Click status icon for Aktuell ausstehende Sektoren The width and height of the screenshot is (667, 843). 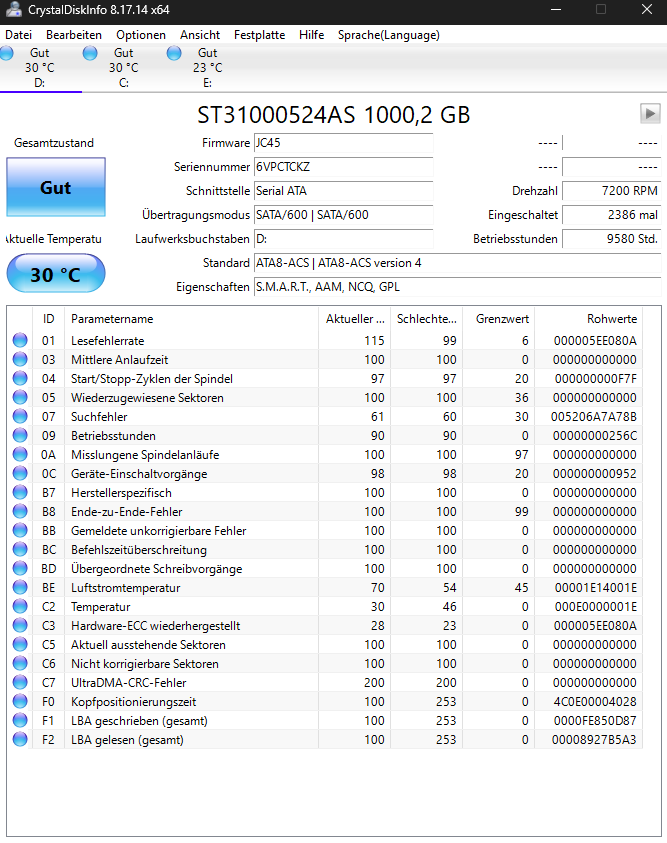pyautogui.click(x=20, y=644)
